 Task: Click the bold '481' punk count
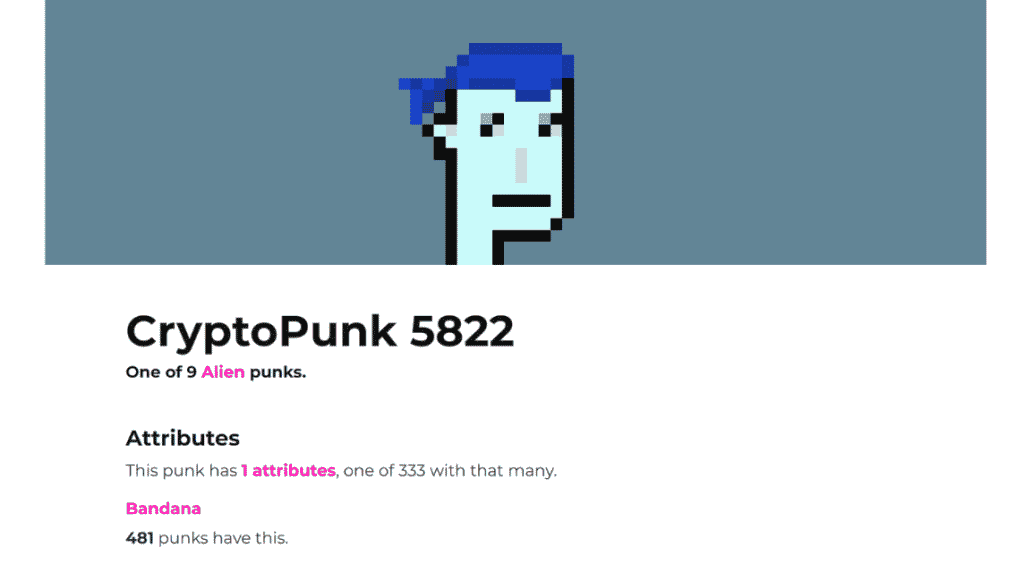[140, 538]
